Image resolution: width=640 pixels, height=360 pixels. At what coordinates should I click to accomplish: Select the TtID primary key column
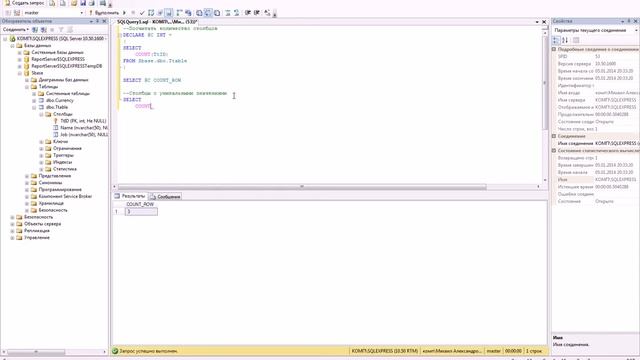coord(83,121)
